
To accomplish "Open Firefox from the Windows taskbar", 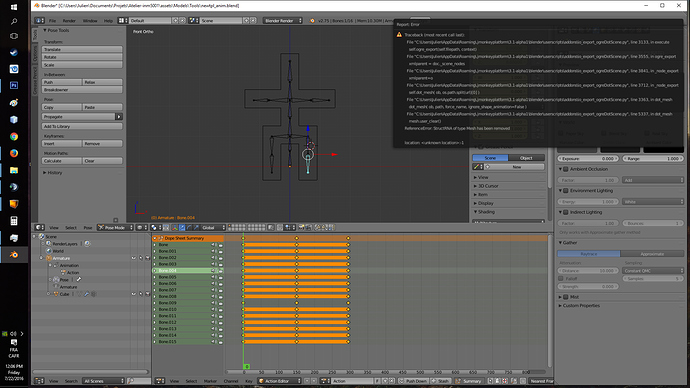I will (14, 153).
